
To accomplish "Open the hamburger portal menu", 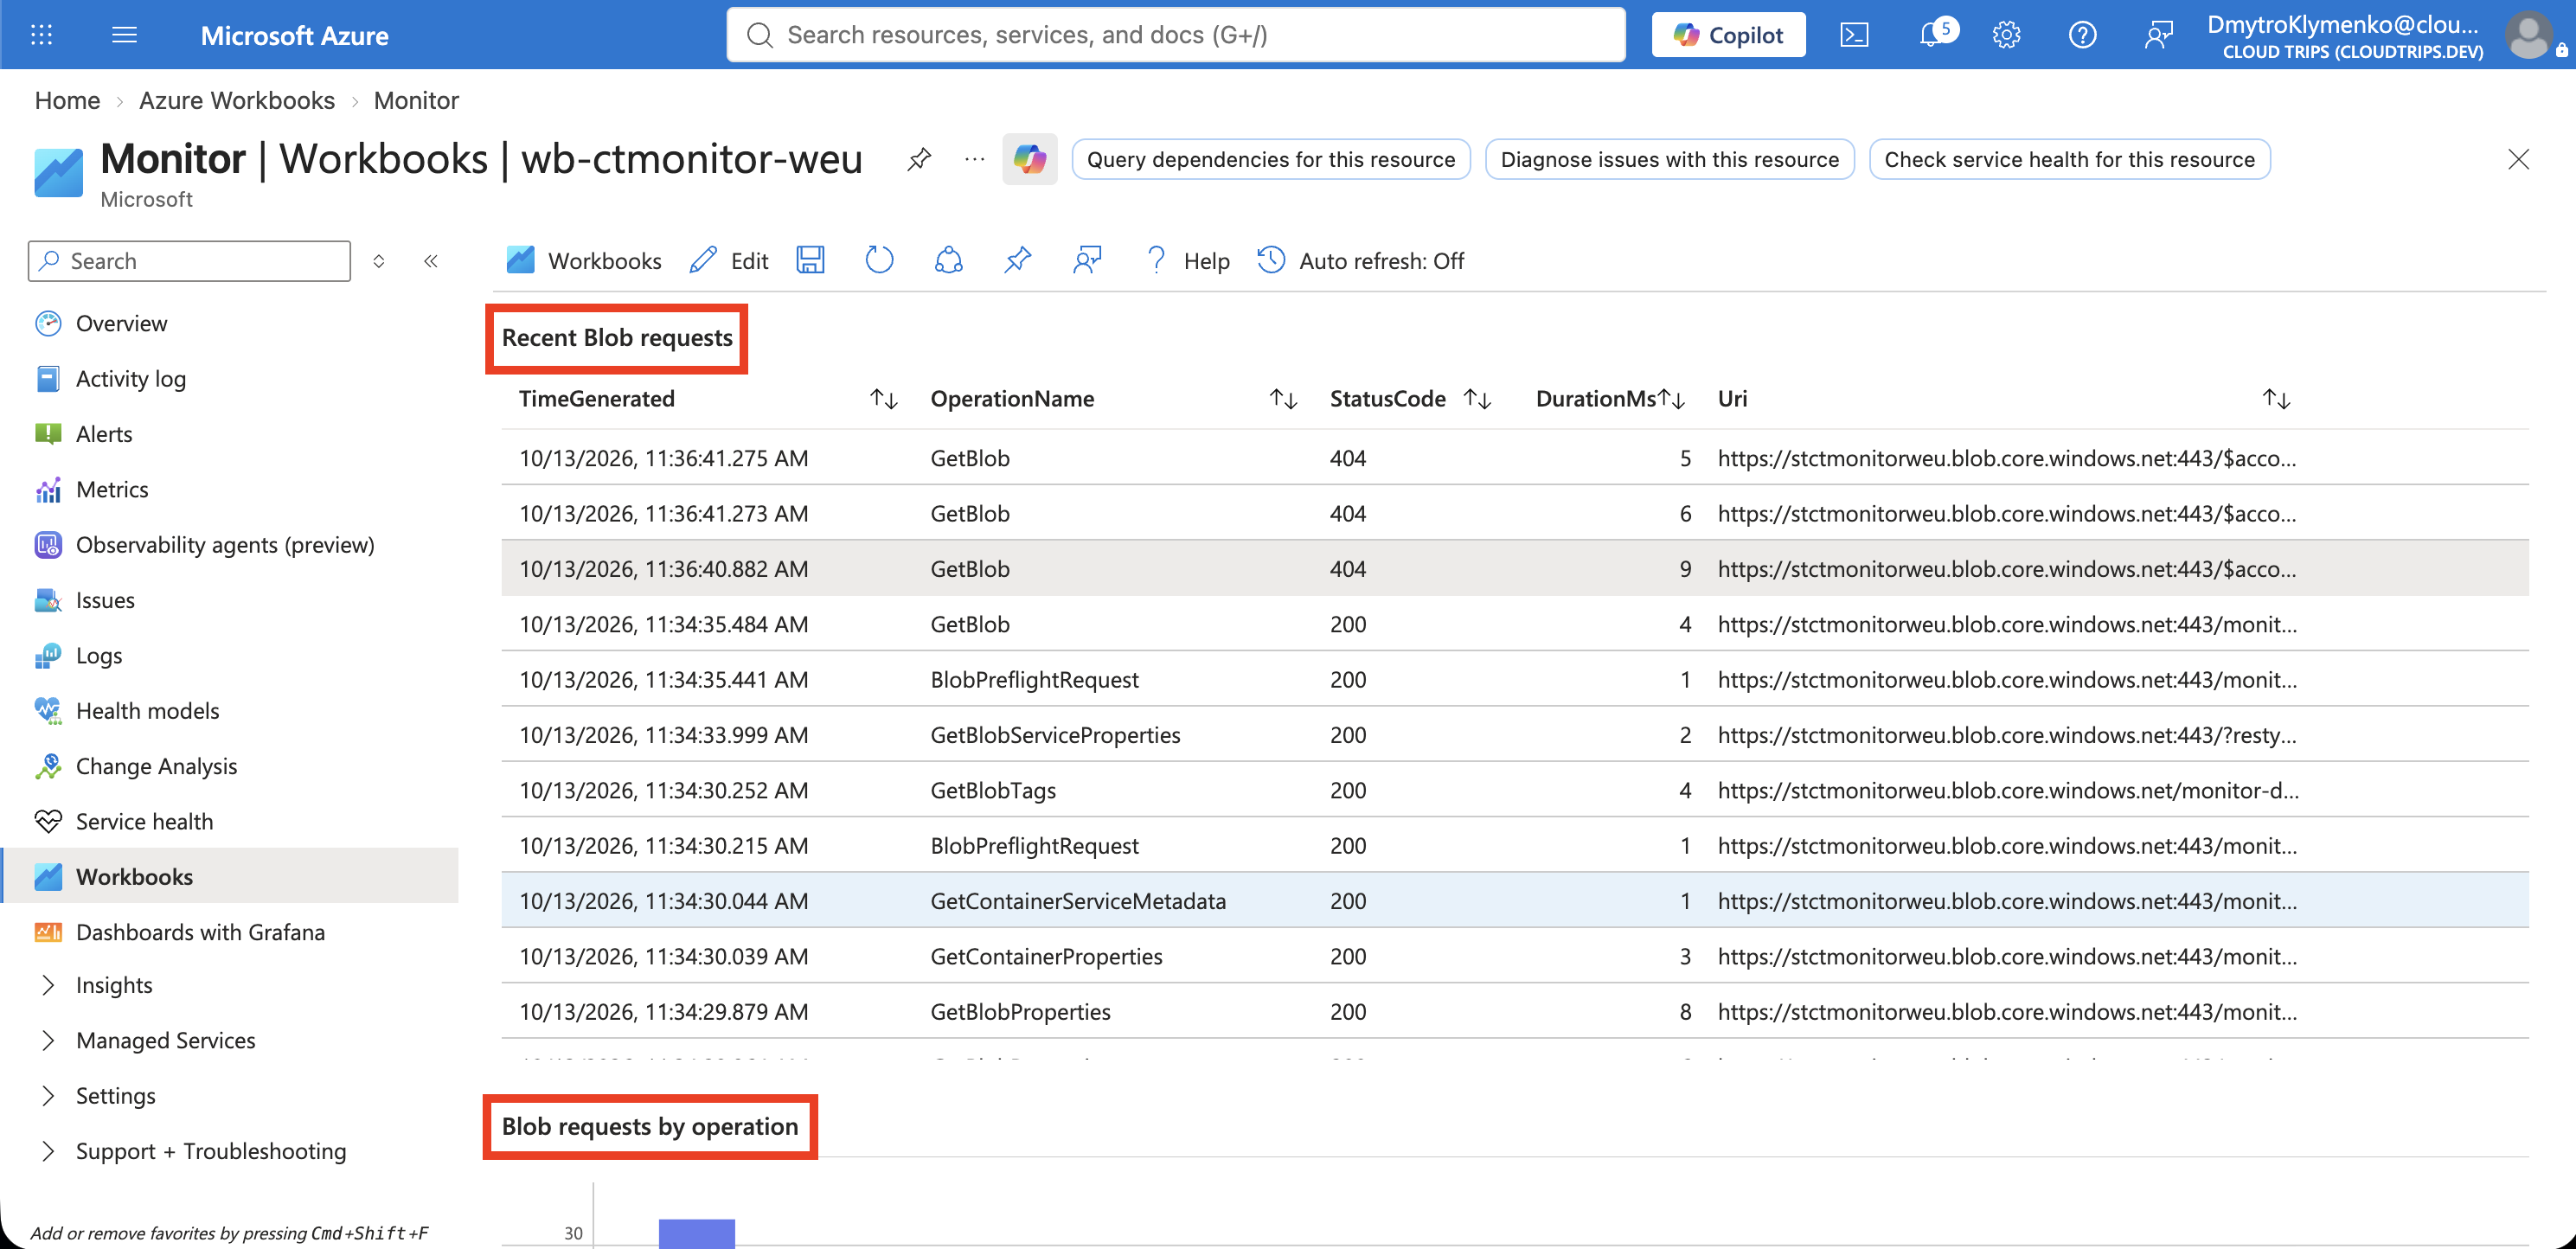I will pyautogui.click(x=124, y=35).
